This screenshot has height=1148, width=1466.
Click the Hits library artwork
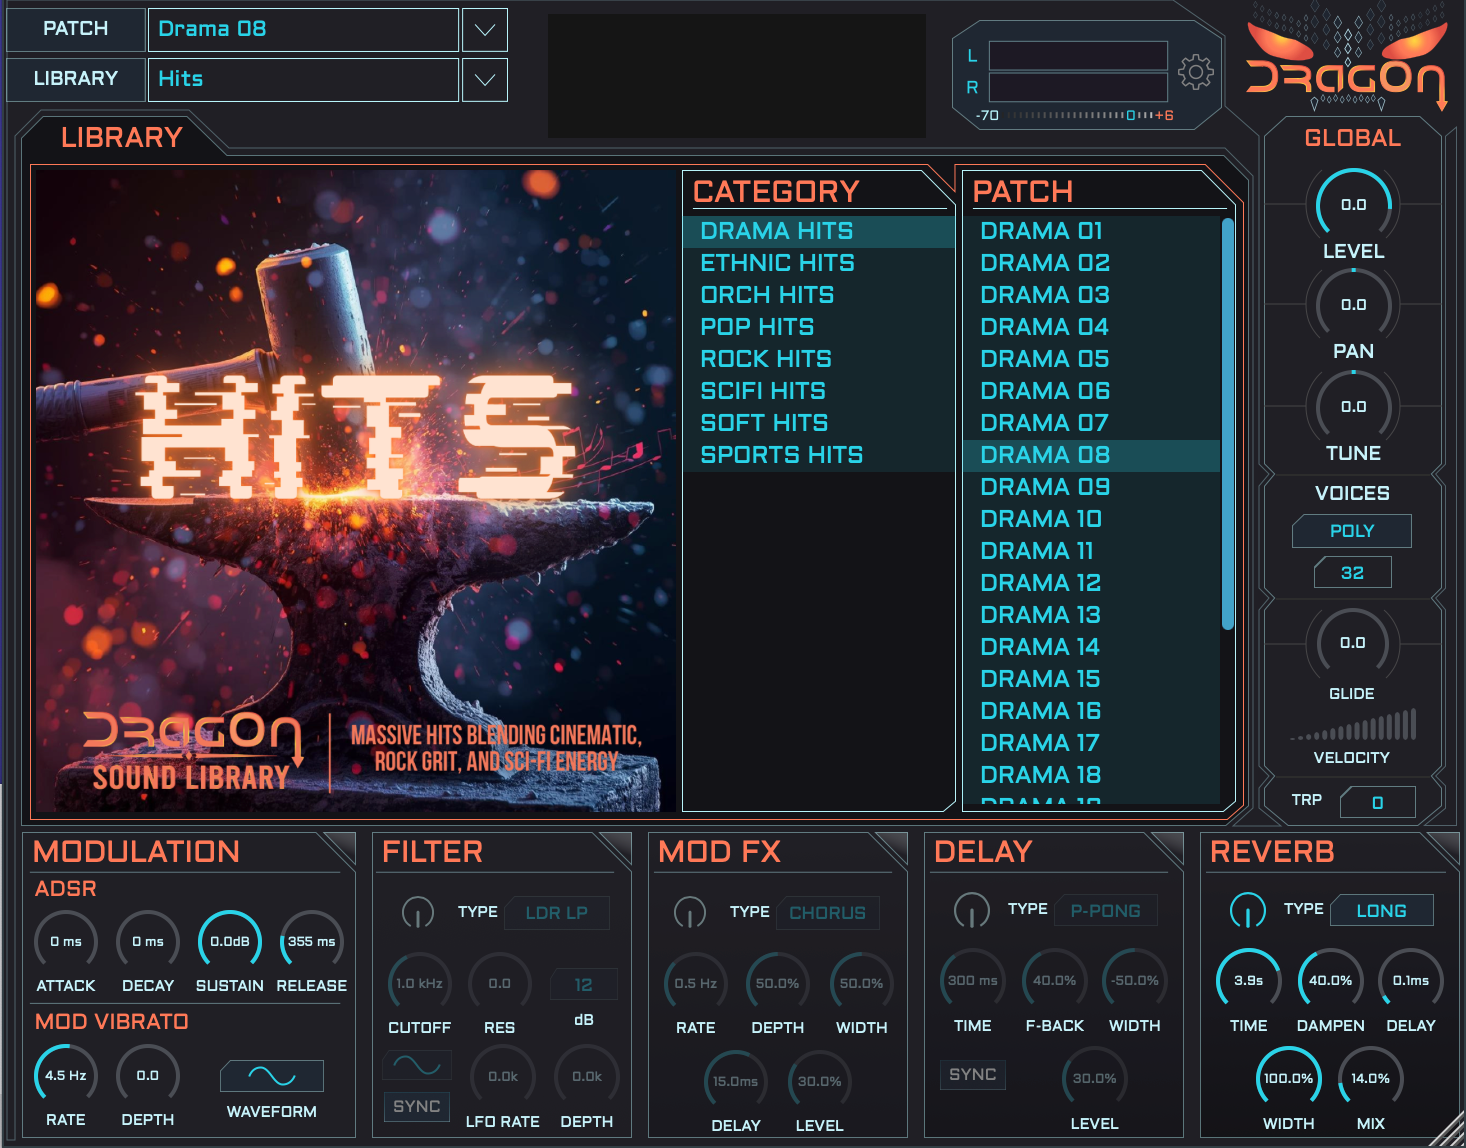click(x=355, y=490)
